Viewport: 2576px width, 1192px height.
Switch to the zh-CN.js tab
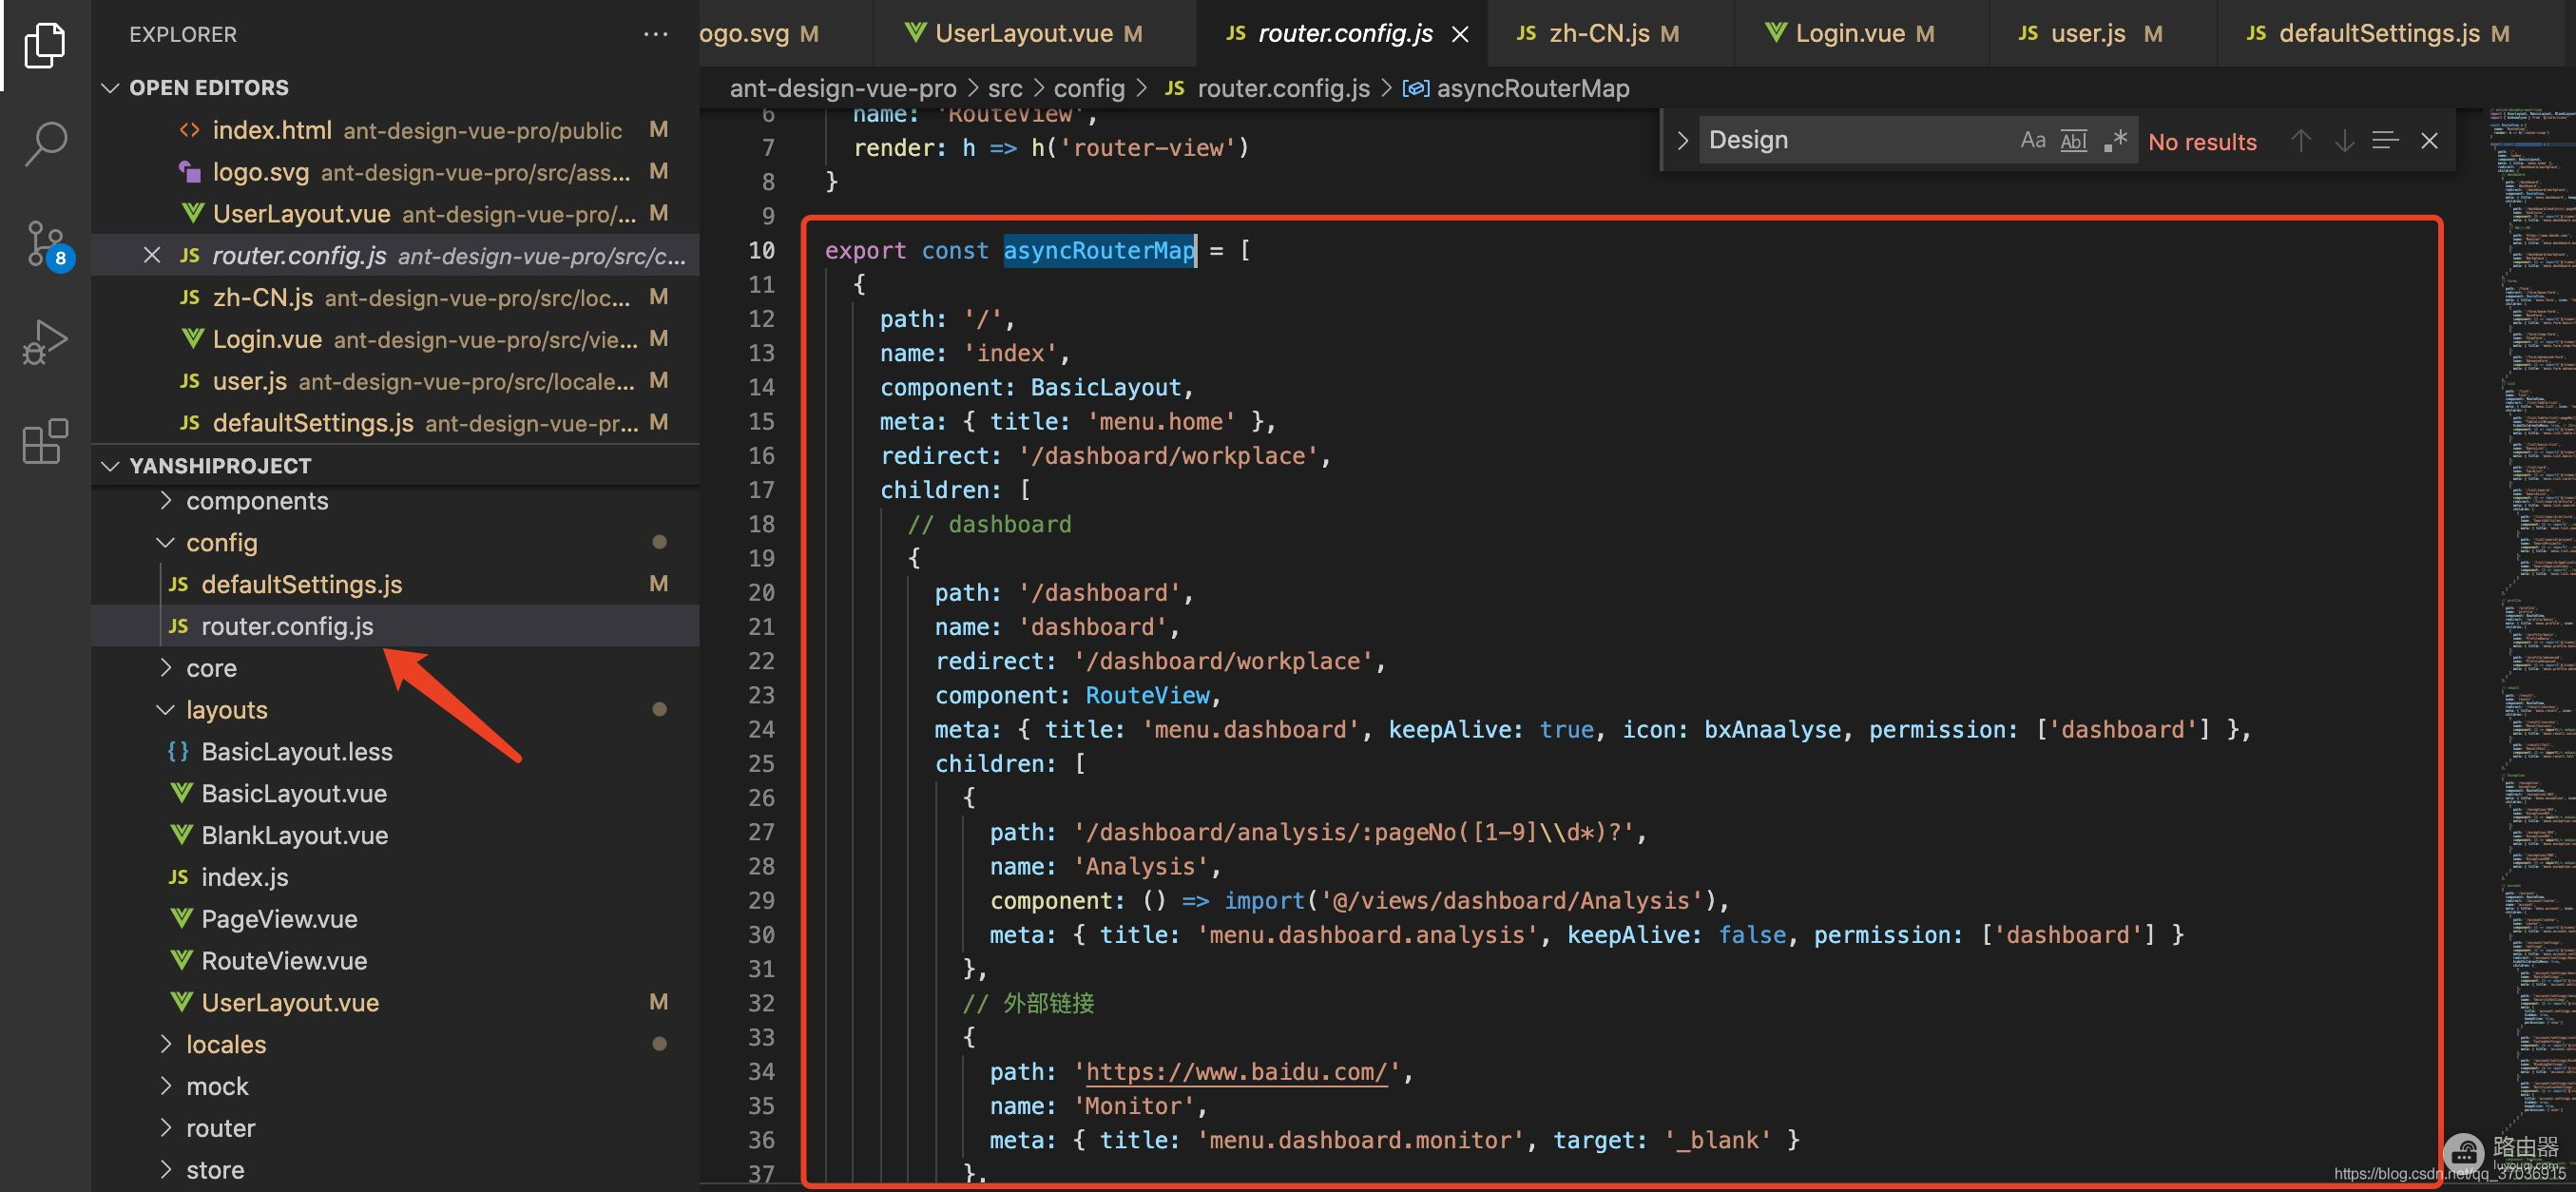[1608, 33]
